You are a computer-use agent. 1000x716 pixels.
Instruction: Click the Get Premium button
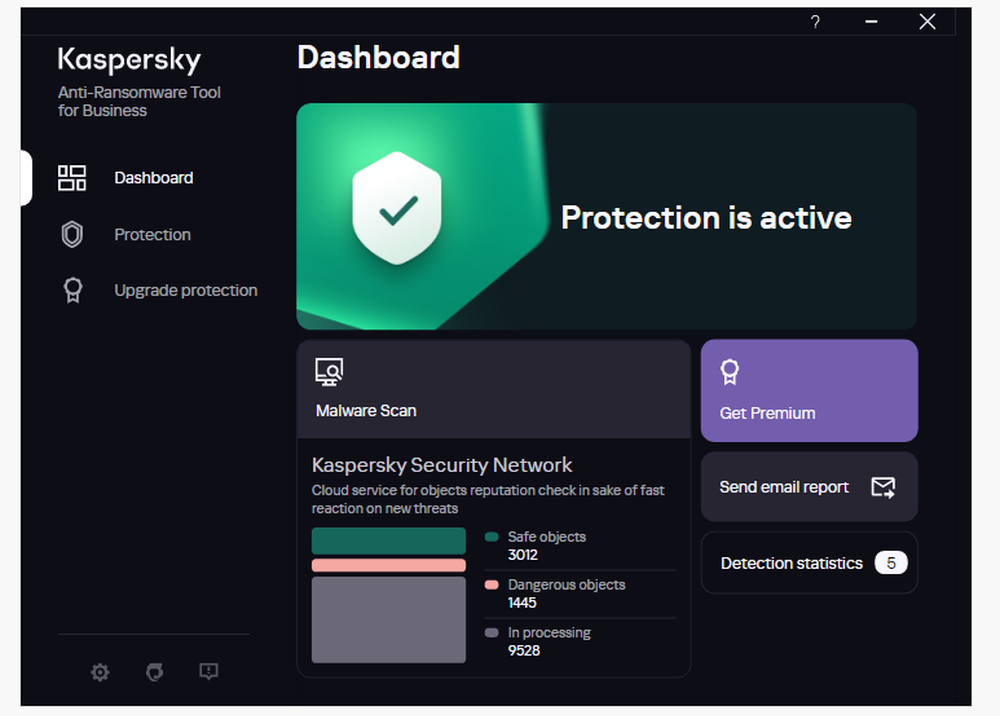(x=809, y=390)
